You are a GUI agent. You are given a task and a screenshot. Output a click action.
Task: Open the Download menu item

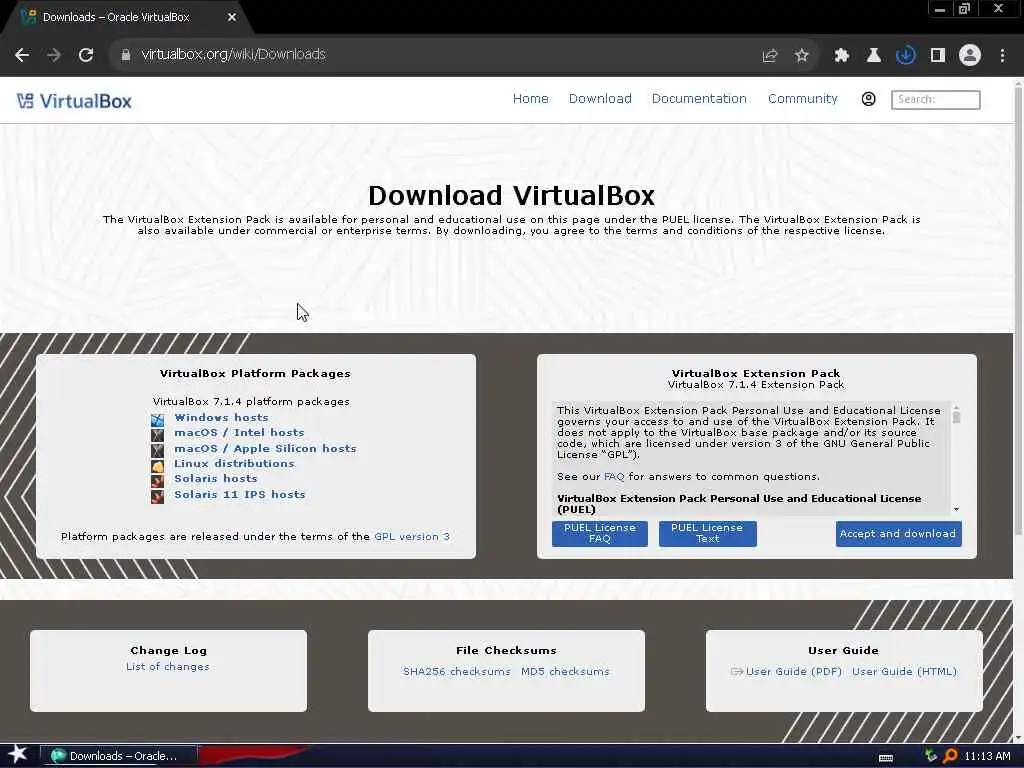pos(600,99)
